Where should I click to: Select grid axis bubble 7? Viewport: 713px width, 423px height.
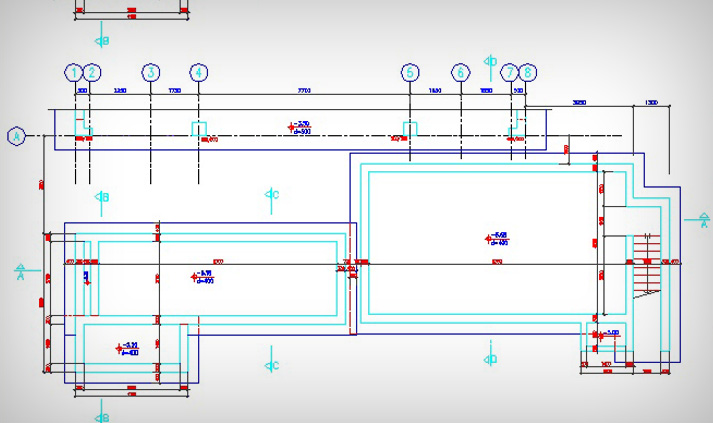pyautogui.click(x=510, y=72)
